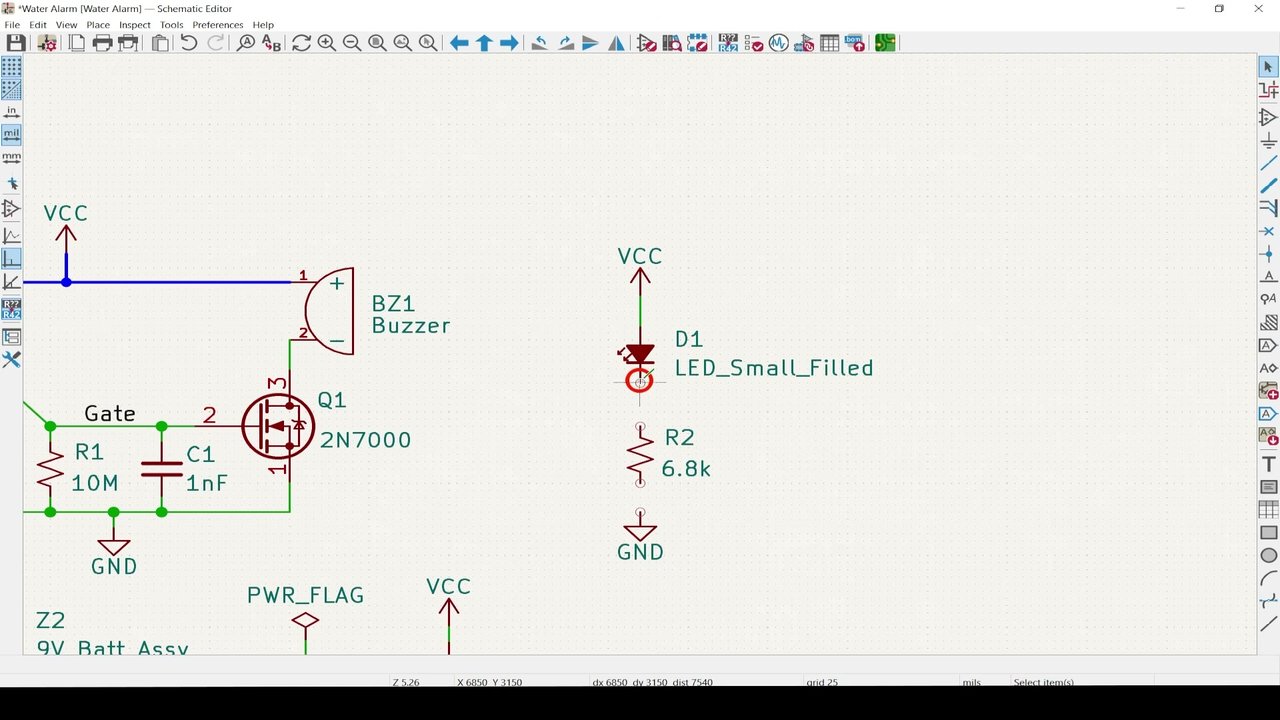Activate the Select item tool
The height and width of the screenshot is (720, 1280).
coord(1268,67)
